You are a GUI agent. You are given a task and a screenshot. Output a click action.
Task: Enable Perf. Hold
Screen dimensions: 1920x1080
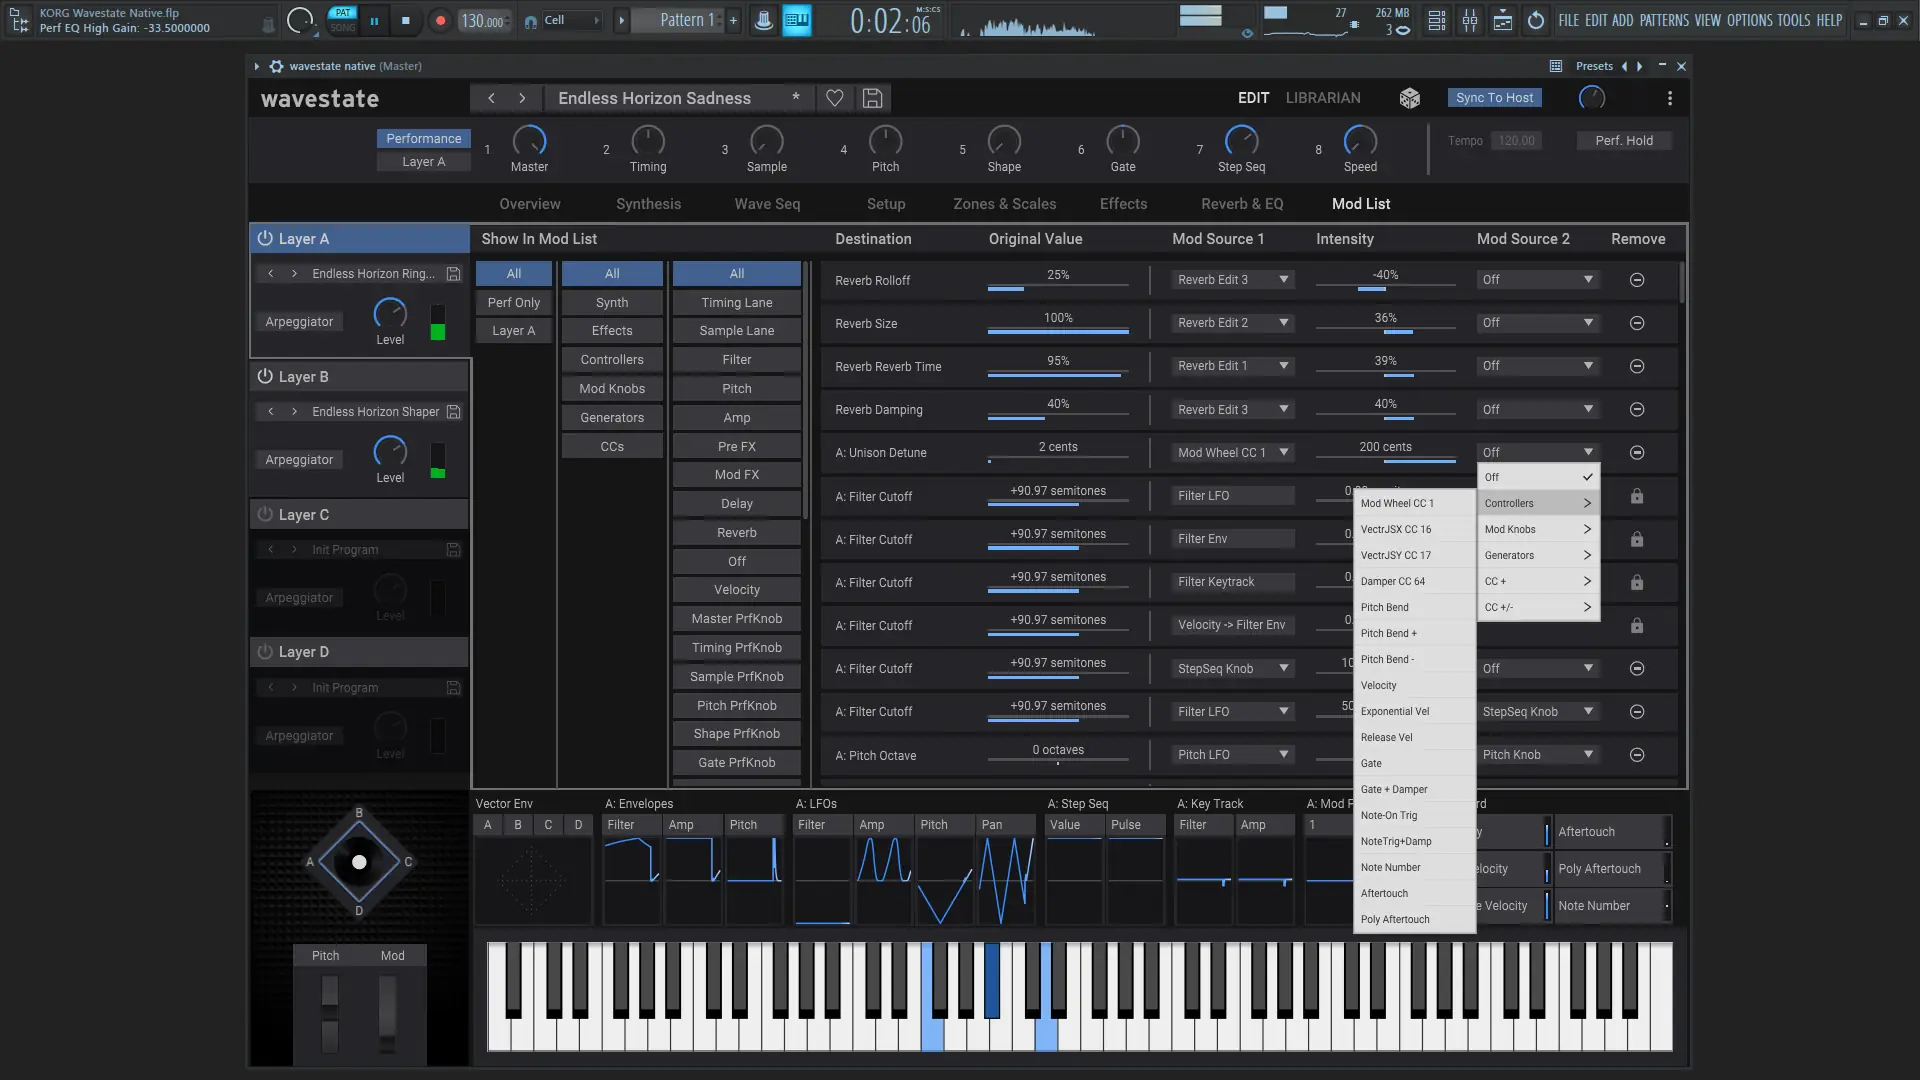[x=1623, y=141]
